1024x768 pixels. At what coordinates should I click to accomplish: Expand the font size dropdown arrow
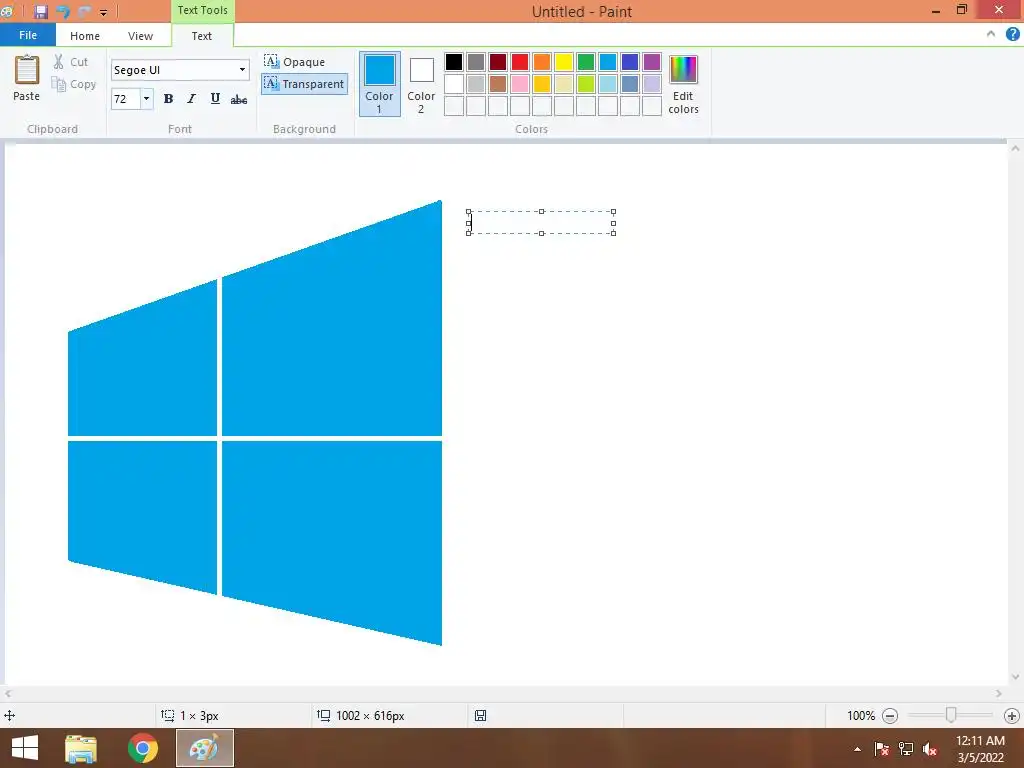tap(146, 99)
